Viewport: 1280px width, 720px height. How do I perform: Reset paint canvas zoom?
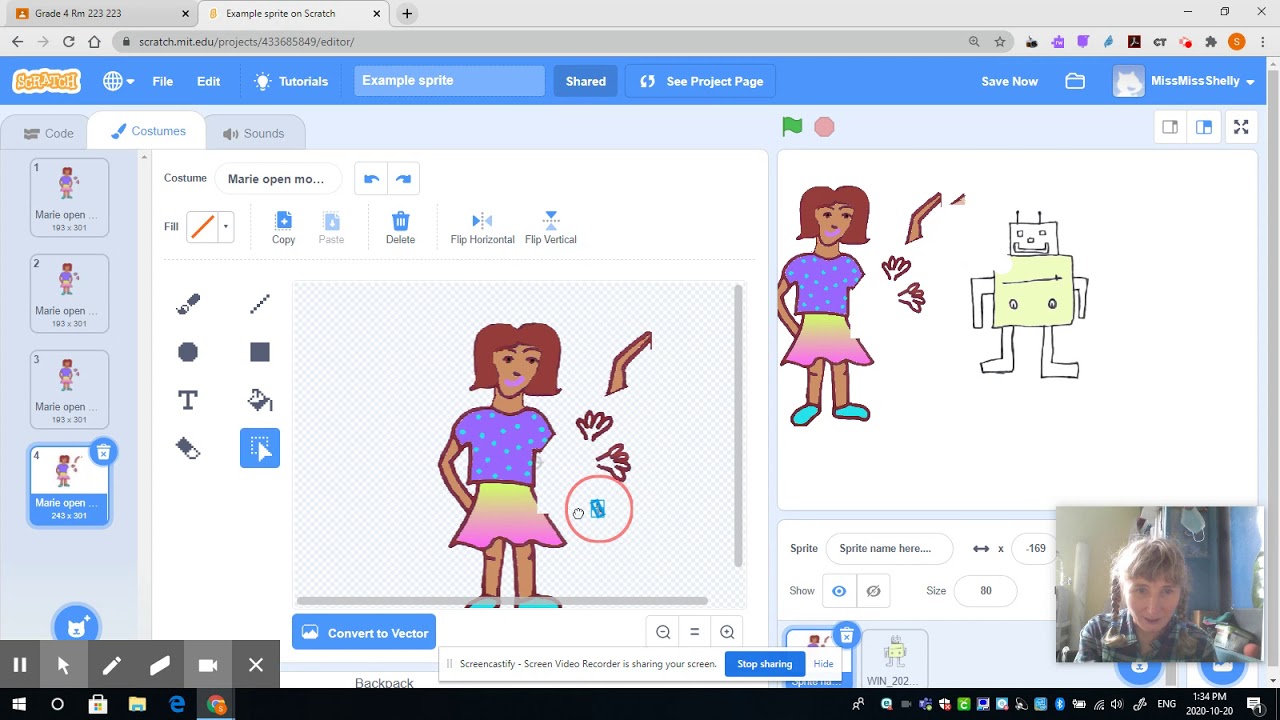click(x=695, y=632)
